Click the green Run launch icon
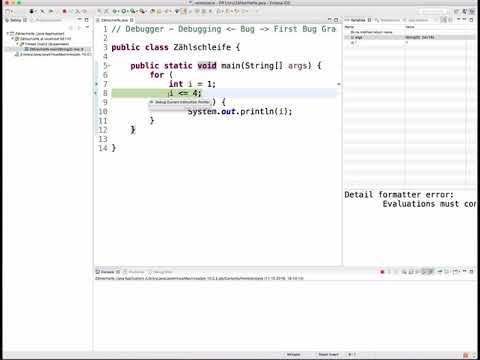480x360 pixels. pyautogui.click(x=124, y=11)
